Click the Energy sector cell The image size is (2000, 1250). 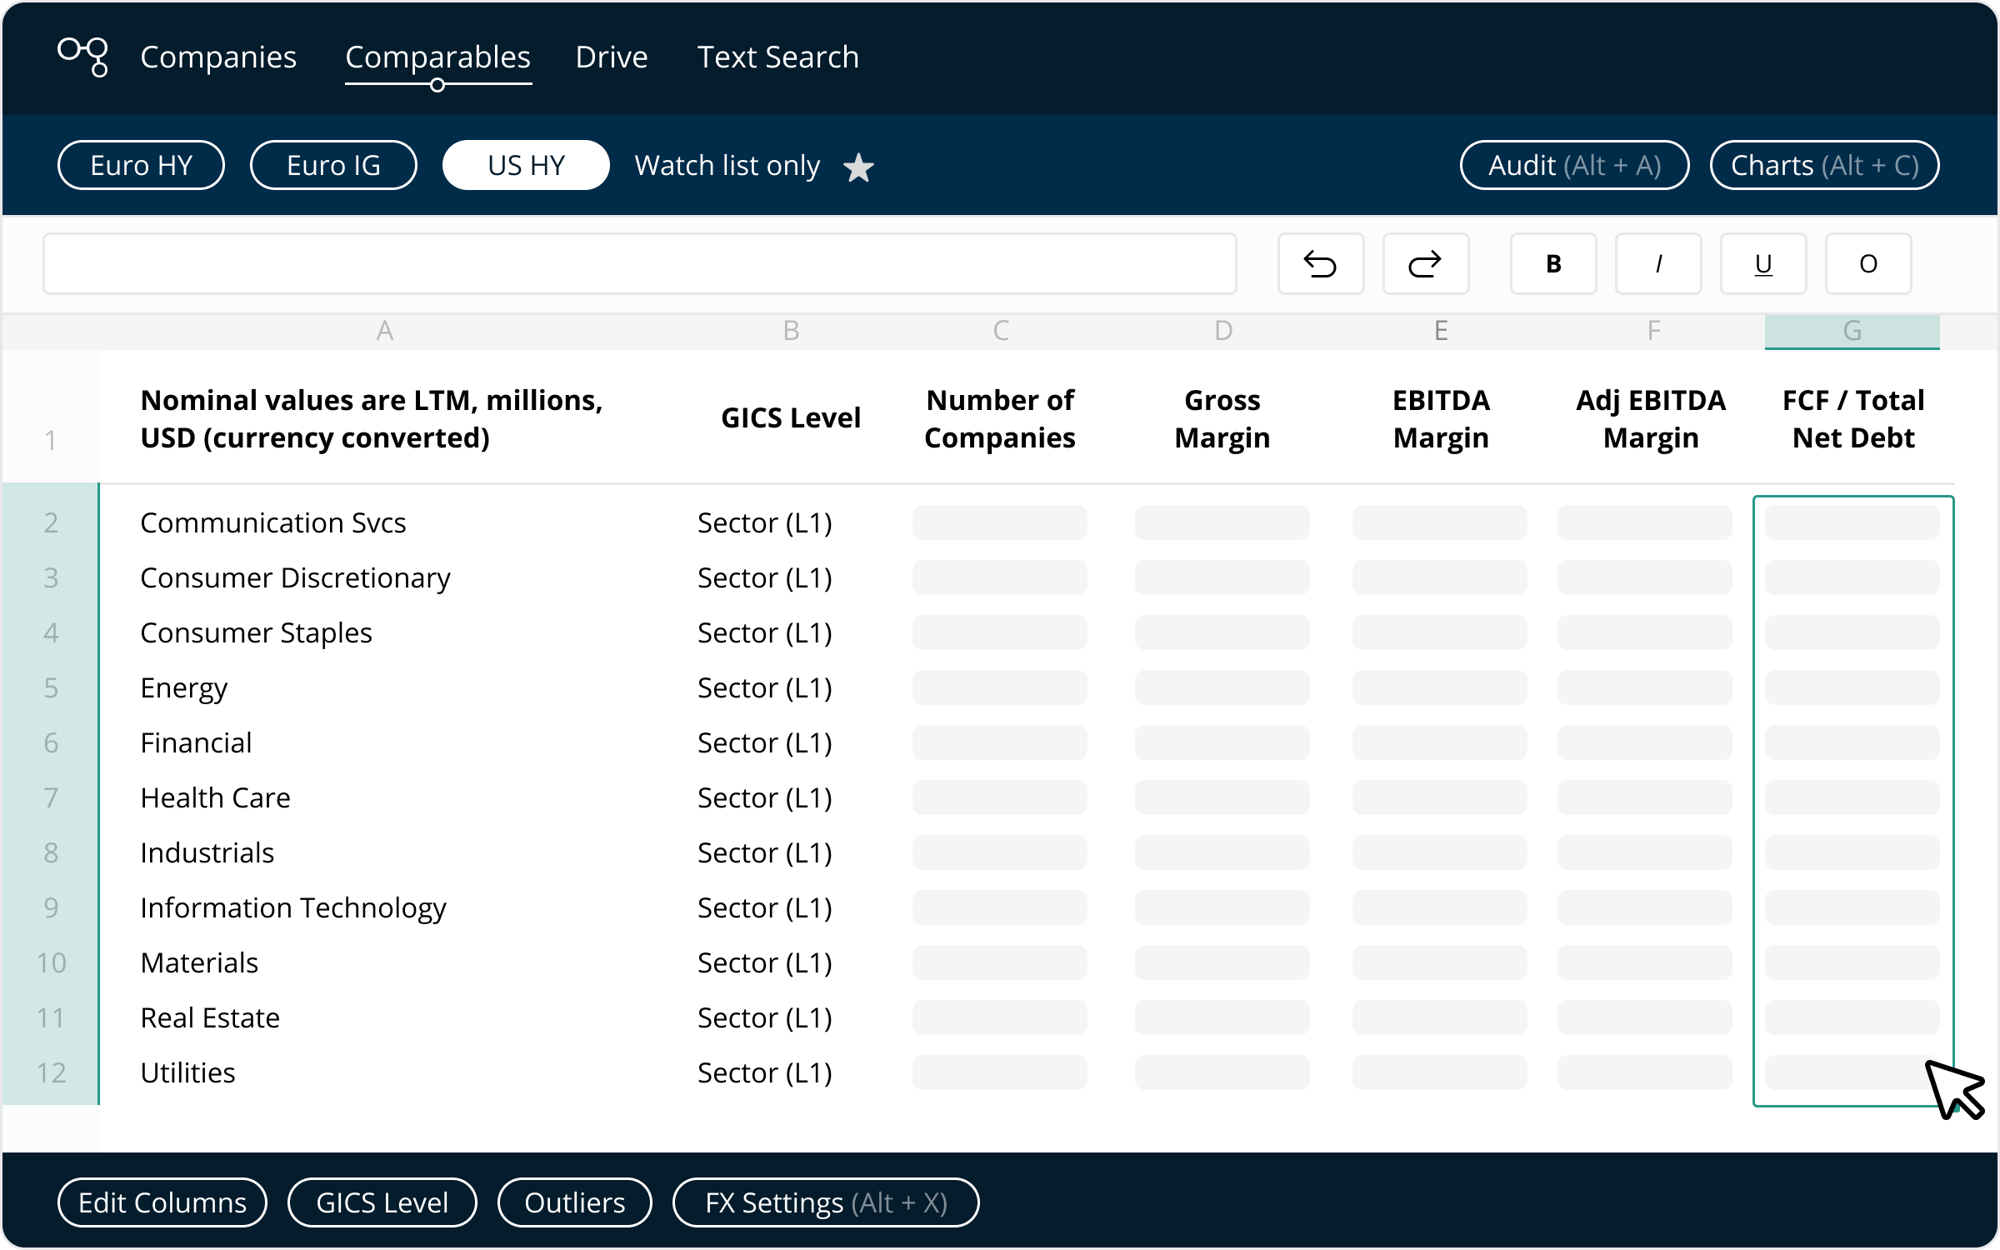(x=184, y=687)
